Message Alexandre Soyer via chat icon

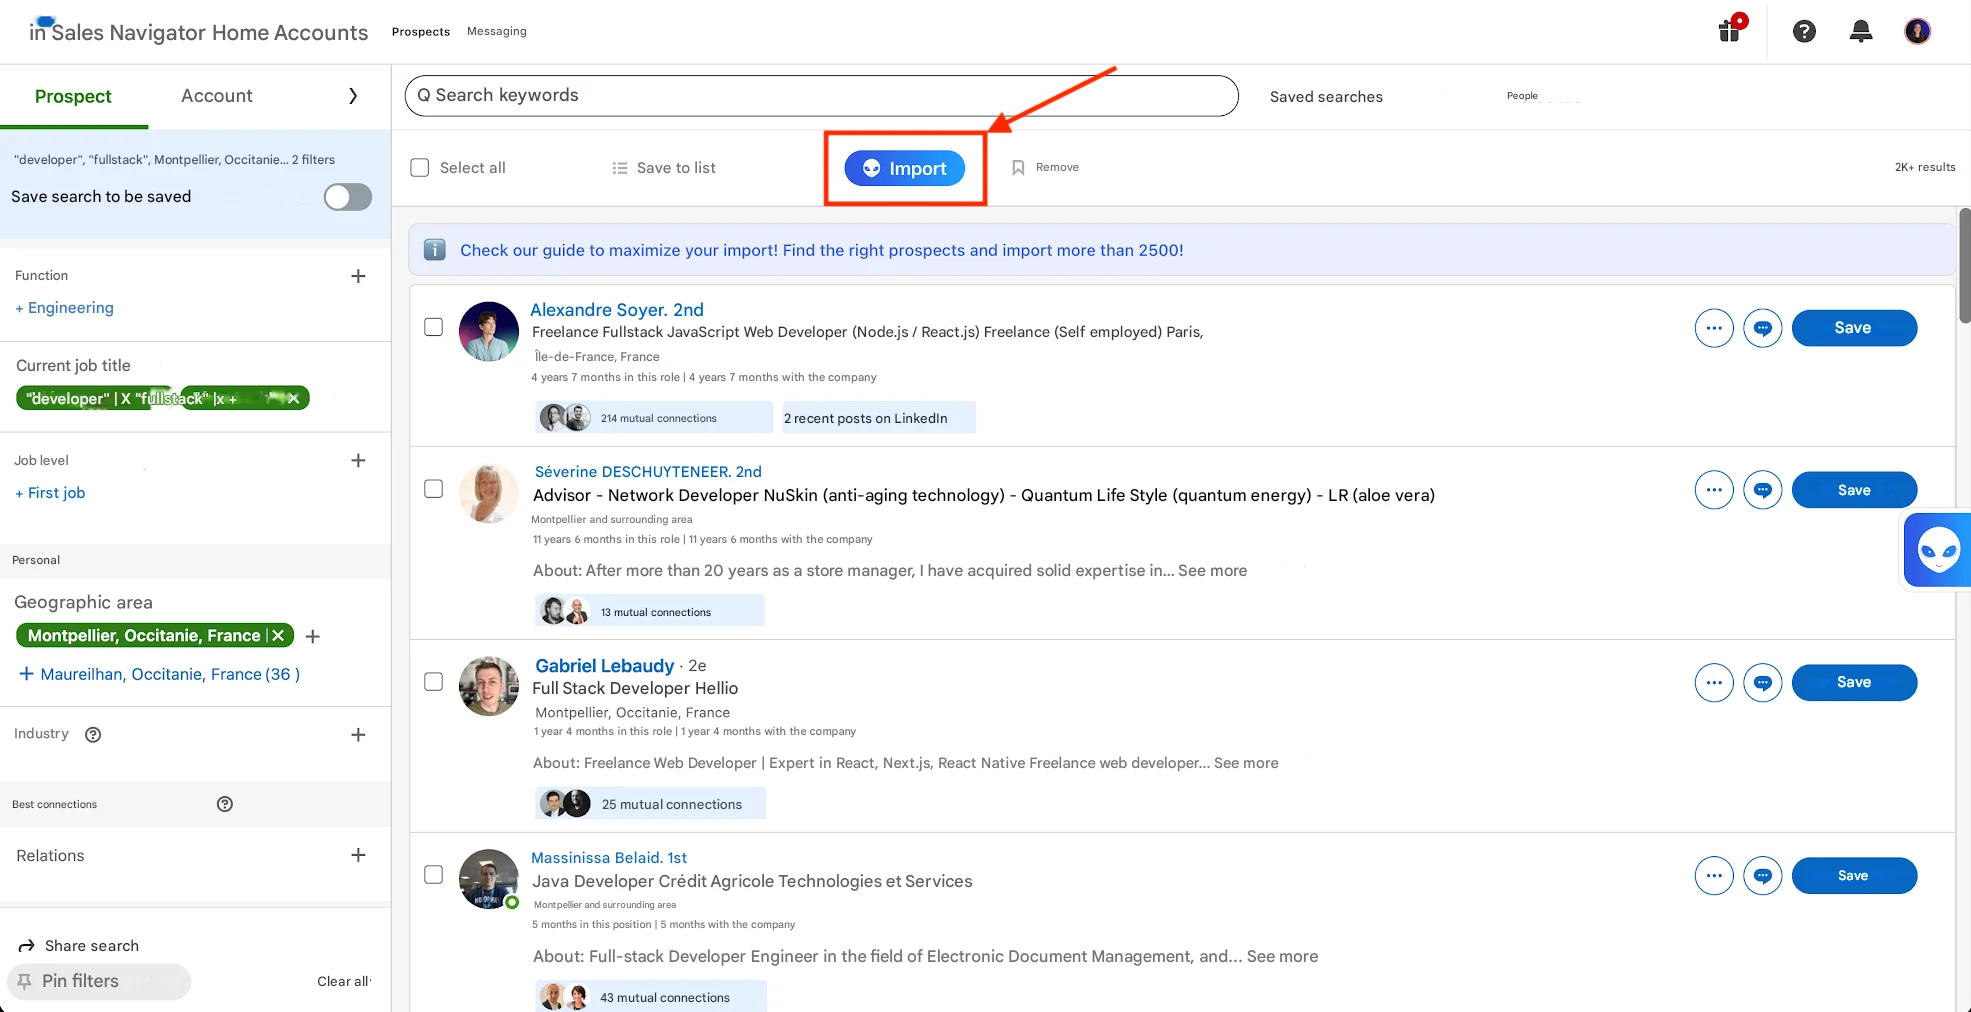click(1762, 328)
